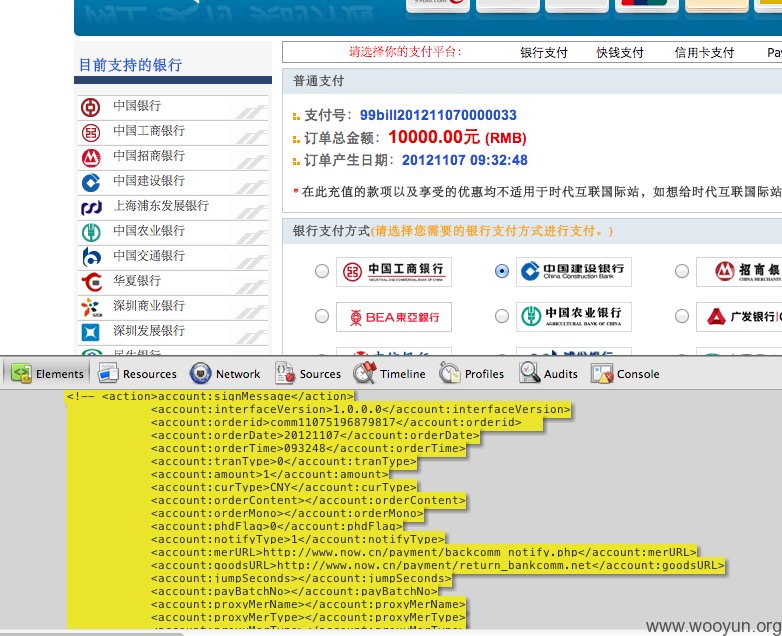Click the account:interfaceVersion source line
Image resolution: width=782 pixels, height=636 pixels.
click(x=361, y=410)
